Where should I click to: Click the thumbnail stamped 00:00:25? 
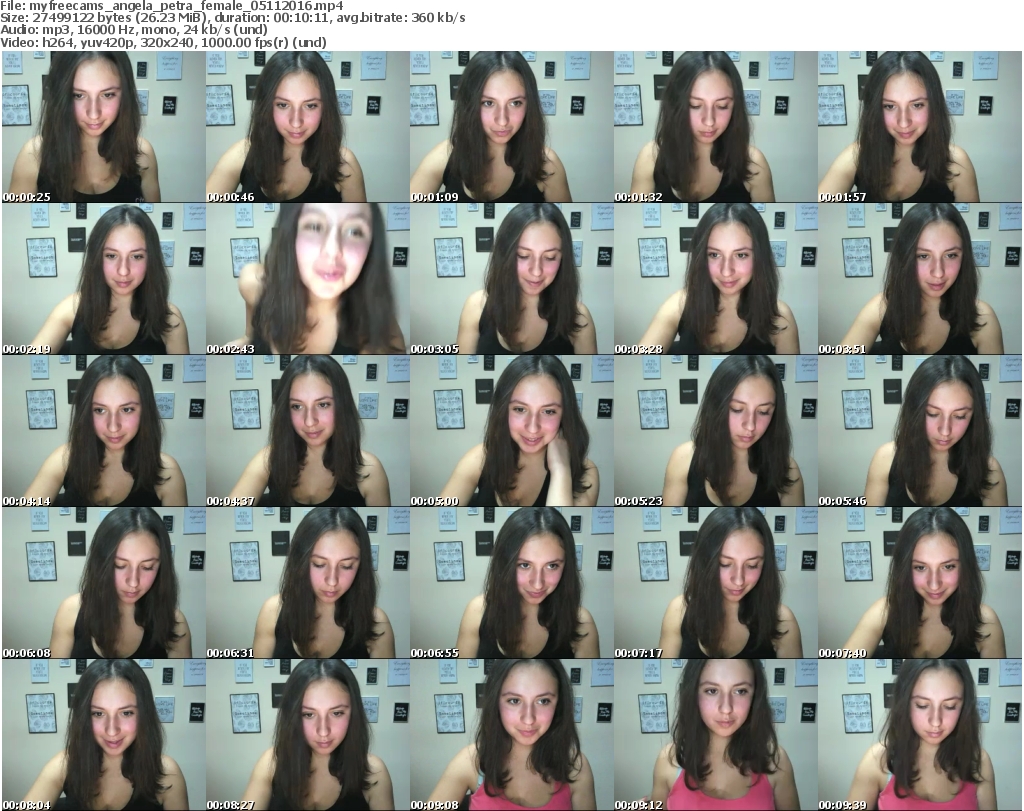coord(104,127)
